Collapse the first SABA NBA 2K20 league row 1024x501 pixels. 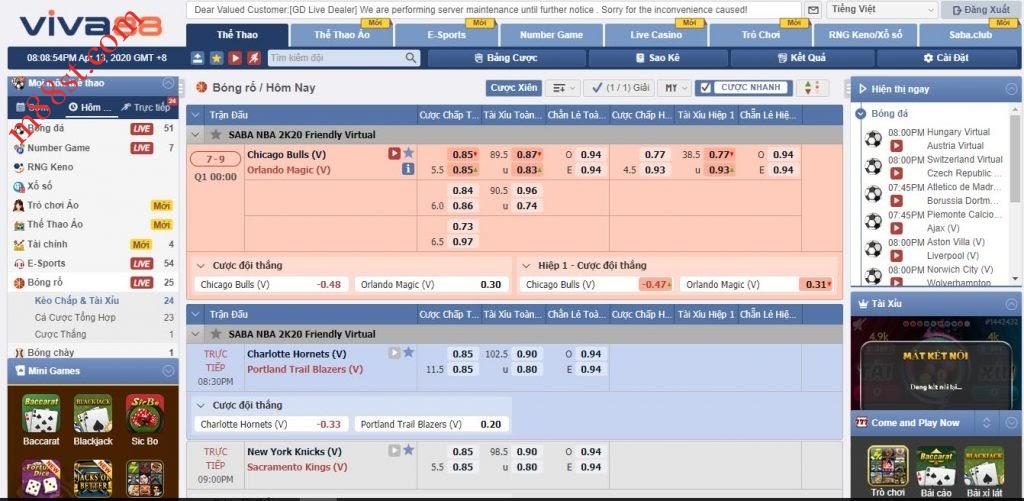tap(195, 135)
